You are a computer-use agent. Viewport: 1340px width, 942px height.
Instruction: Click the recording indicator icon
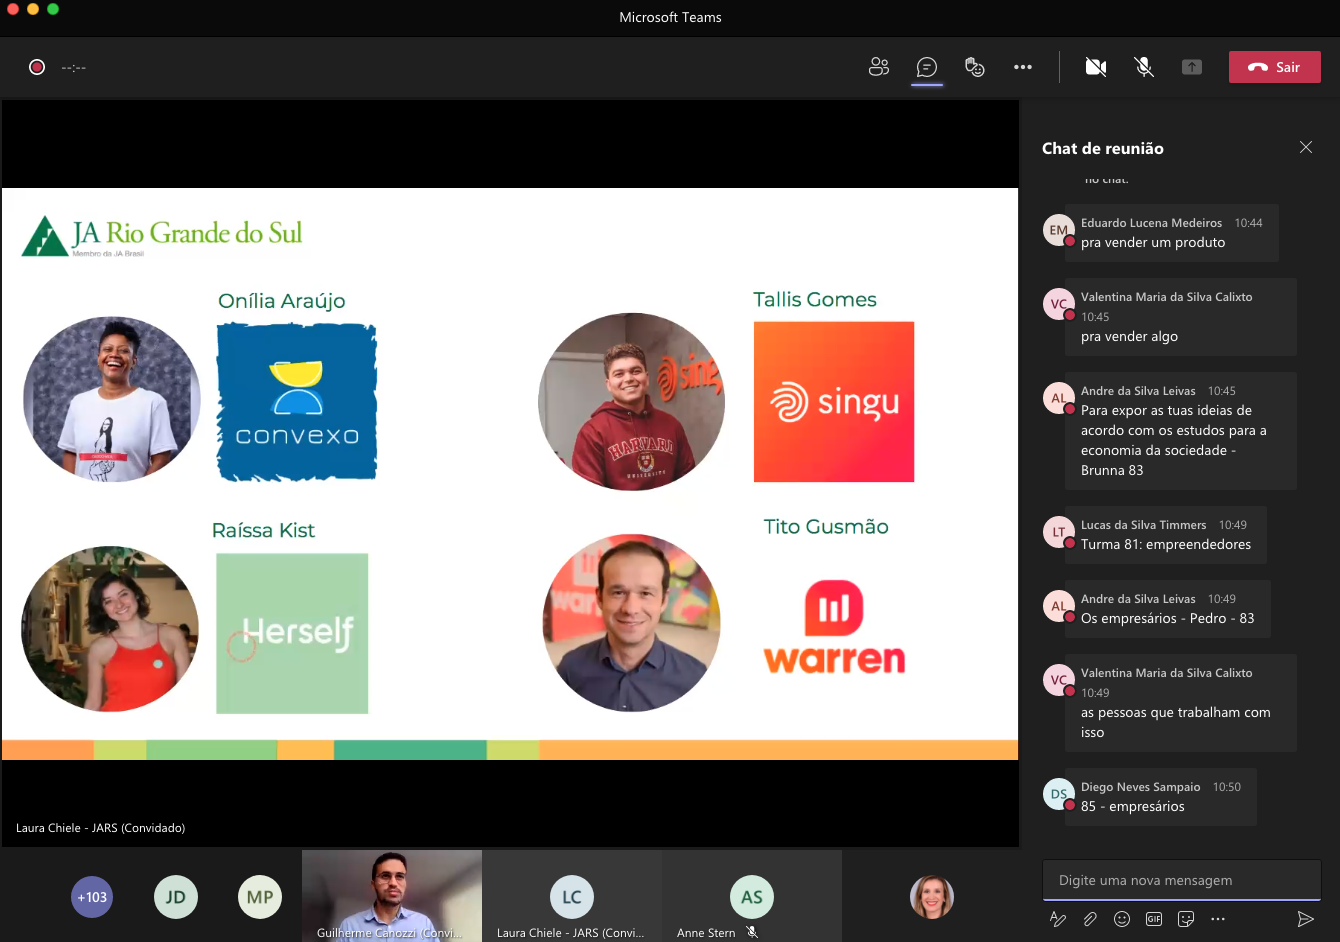[x=37, y=67]
